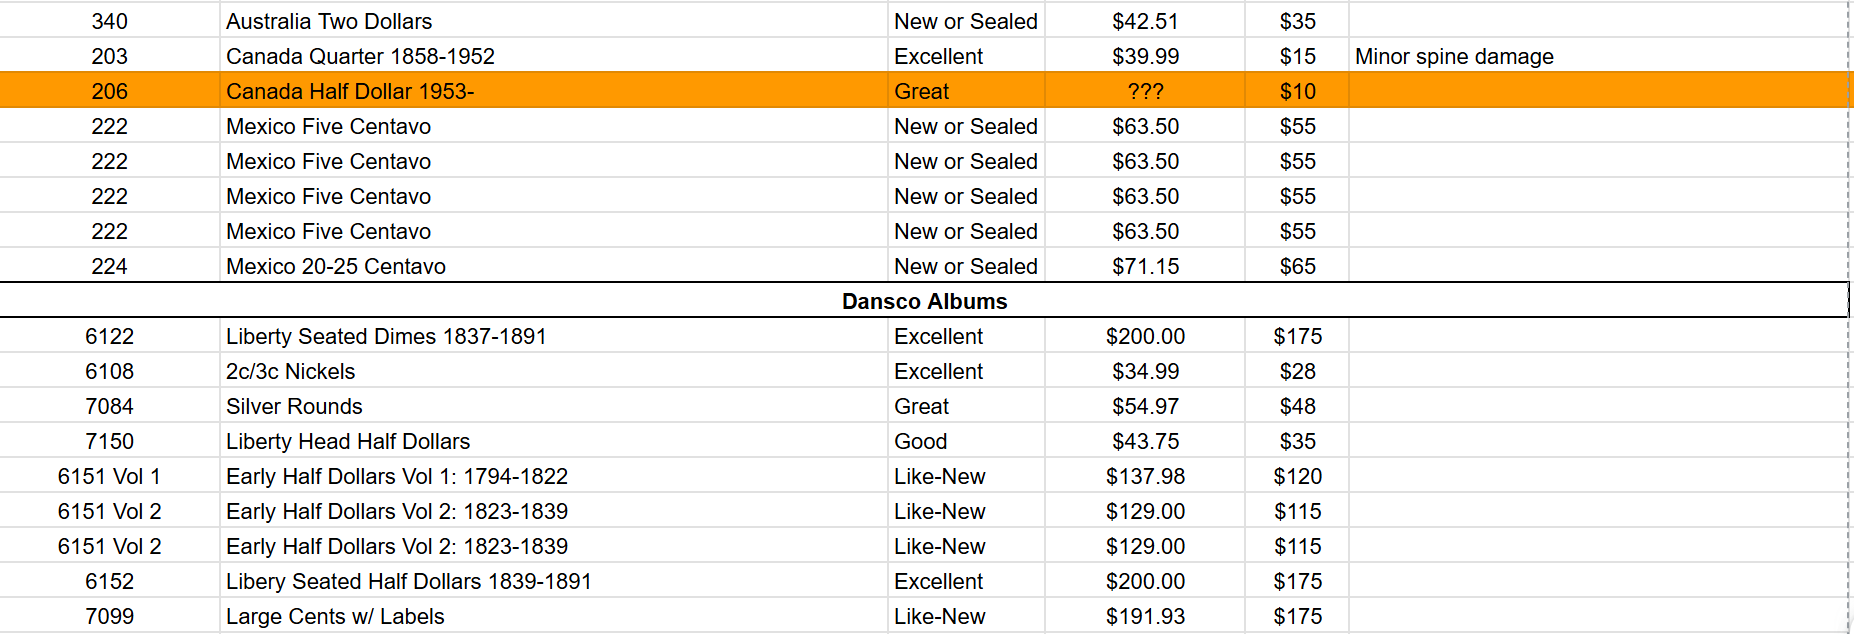Click the Liberty Head Half Dollars cell

[x=553, y=441]
